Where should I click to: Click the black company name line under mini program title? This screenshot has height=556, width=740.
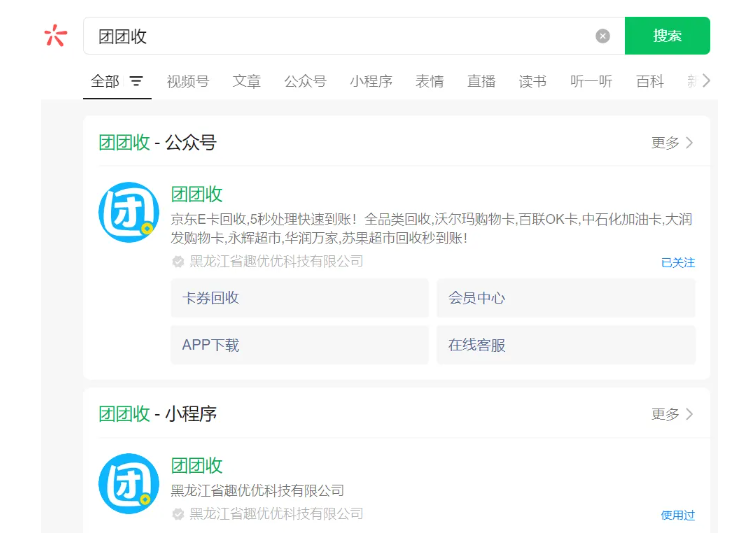(257, 491)
